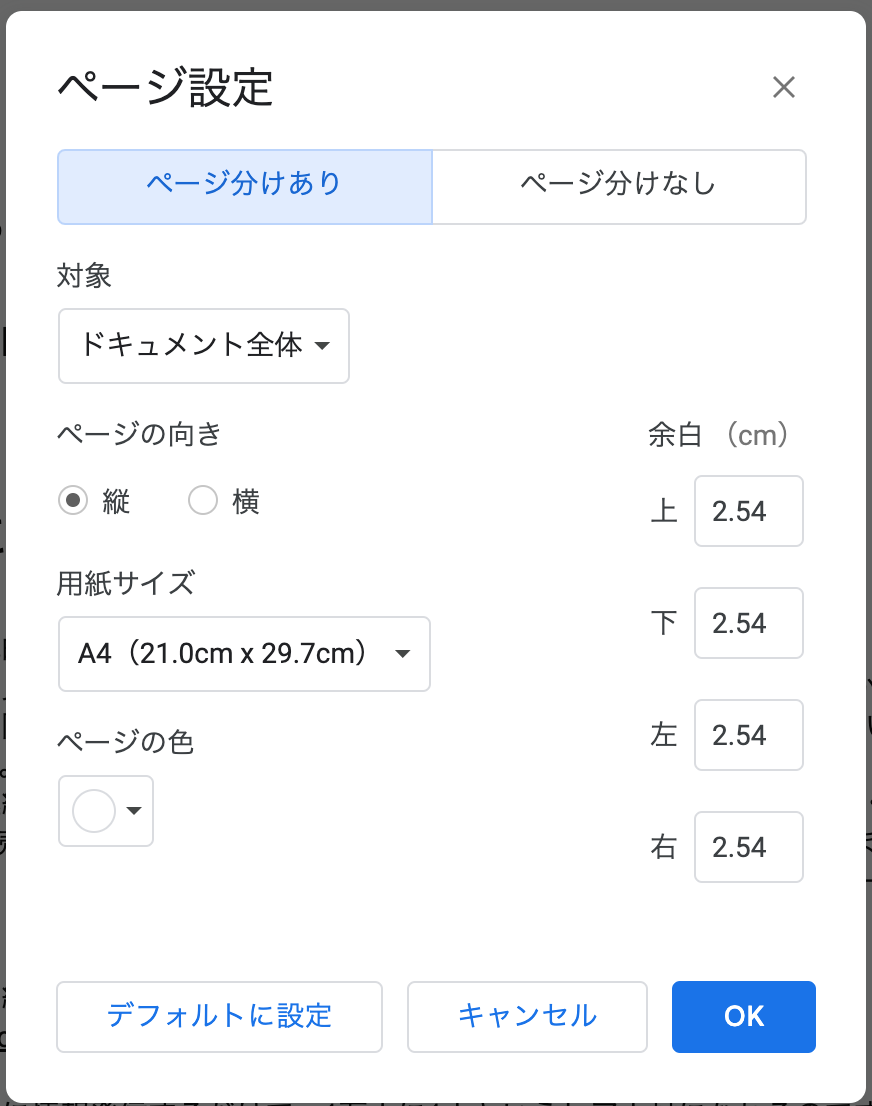Click the white page color swatch

click(x=94, y=810)
